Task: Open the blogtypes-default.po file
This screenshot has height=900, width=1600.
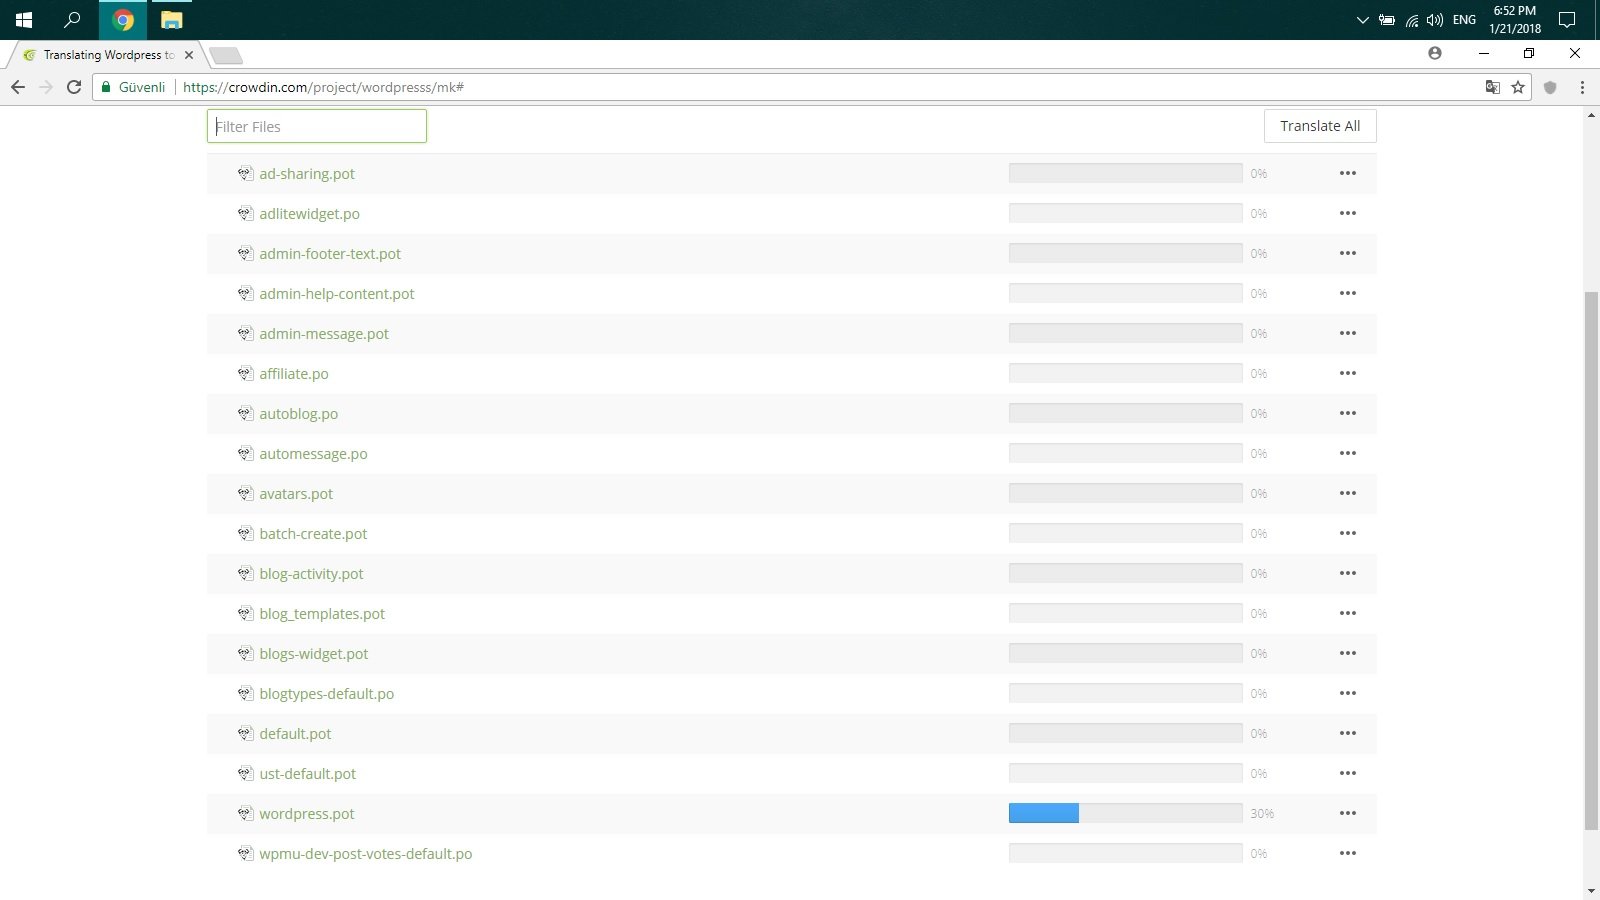Action: click(327, 694)
